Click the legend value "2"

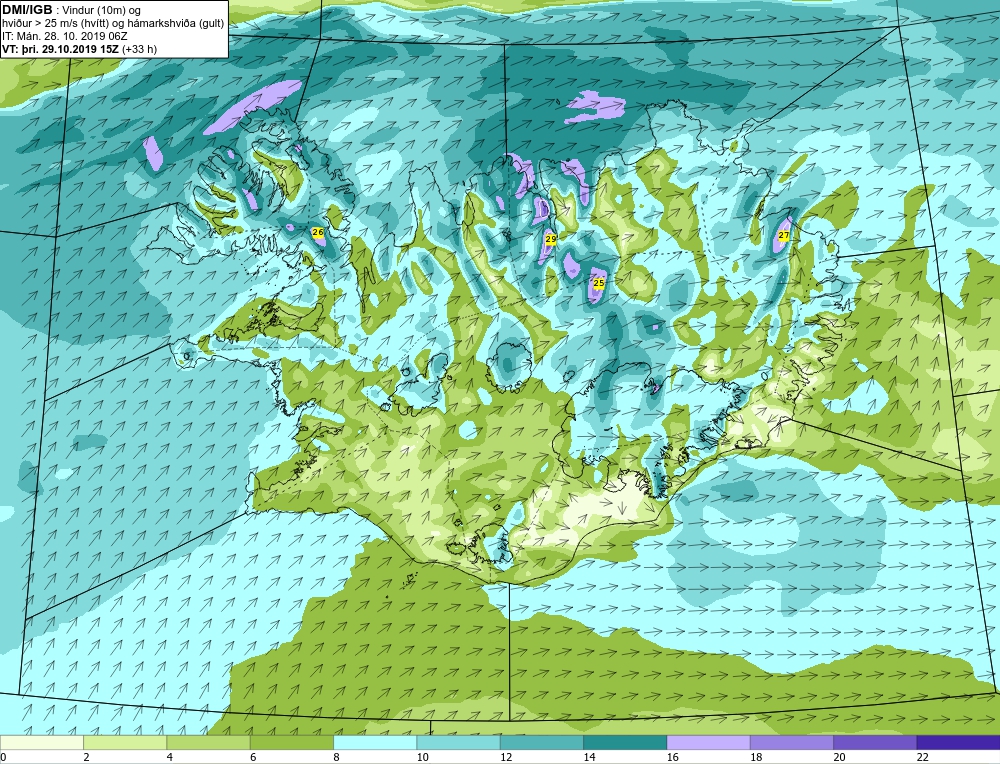86,757
